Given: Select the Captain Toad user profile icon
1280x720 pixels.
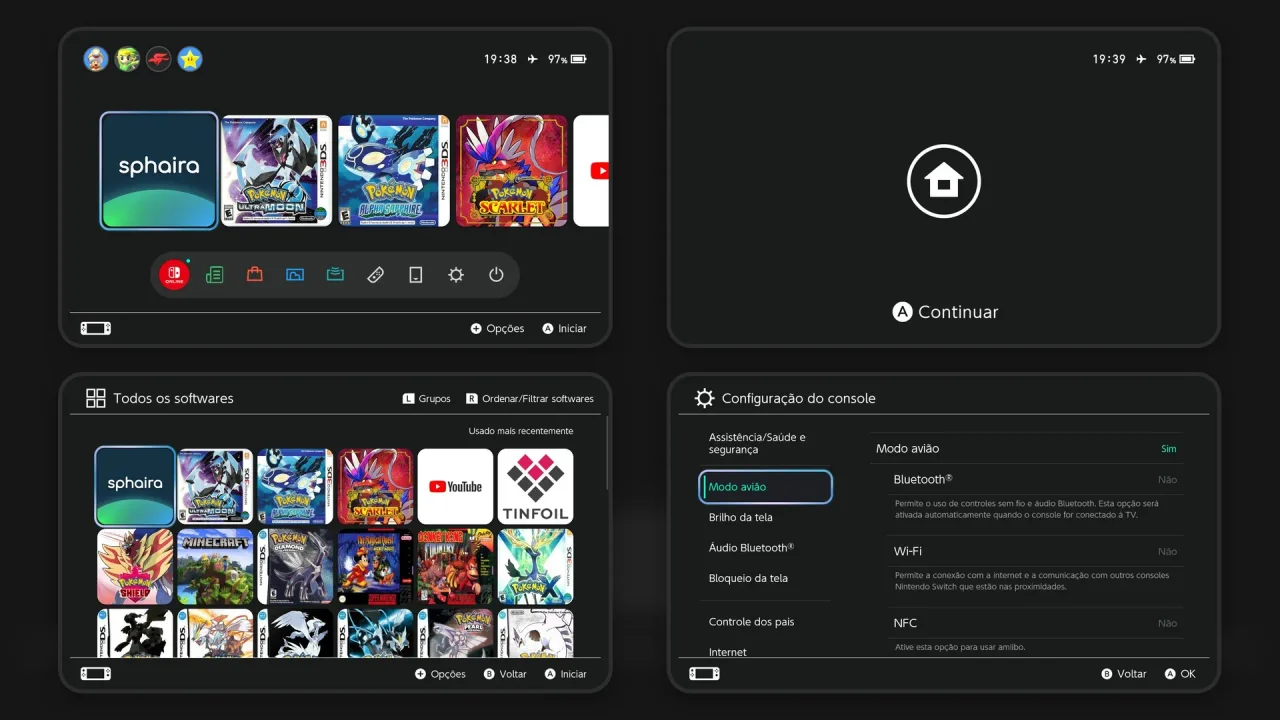Looking at the screenshot, I should [x=96, y=59].
